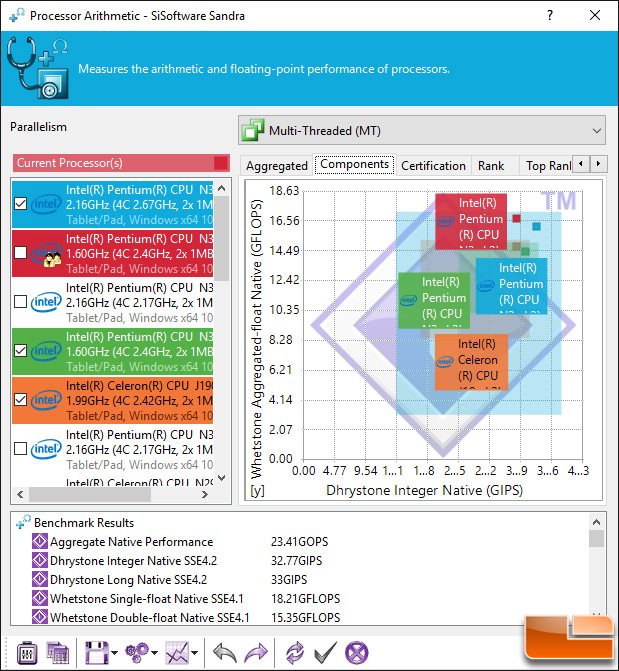Click the purple cancel X icon
Image resolution: width=619 pixels, height=671 pixels.
(x=357, y=653)
